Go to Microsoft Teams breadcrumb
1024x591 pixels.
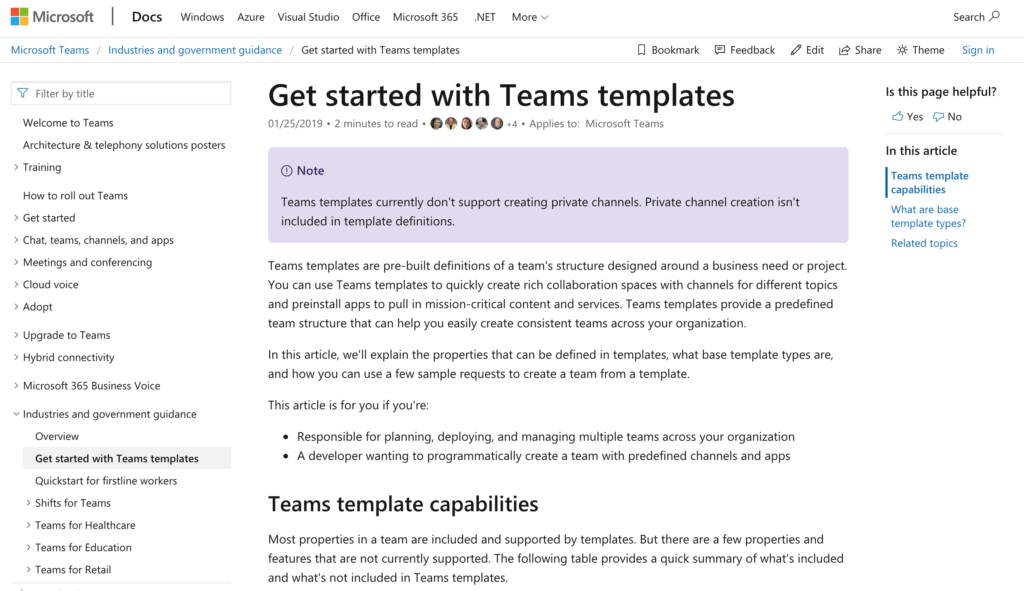click(50, 50)
